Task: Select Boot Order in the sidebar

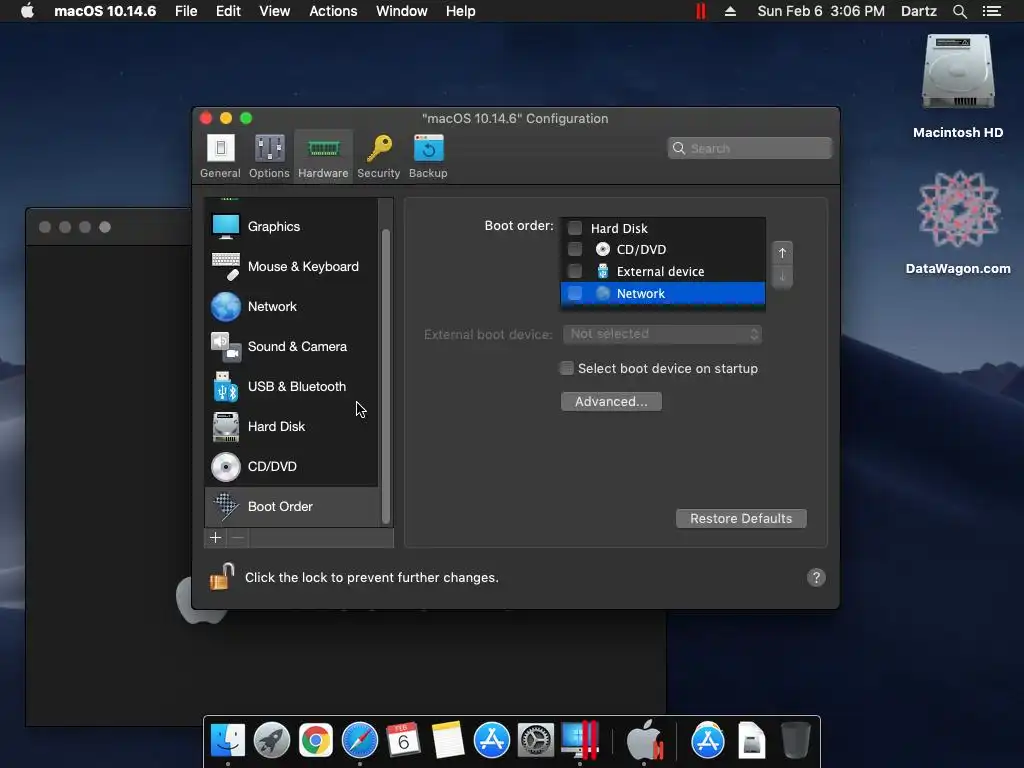Action: point(291,506)
